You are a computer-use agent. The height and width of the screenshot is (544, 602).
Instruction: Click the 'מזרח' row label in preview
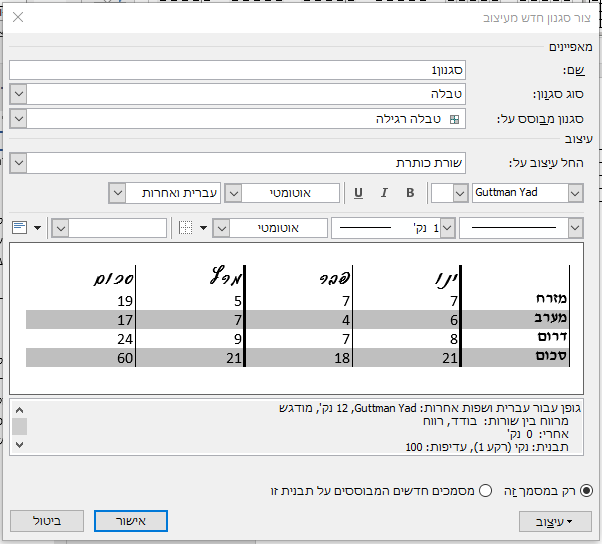551,298
